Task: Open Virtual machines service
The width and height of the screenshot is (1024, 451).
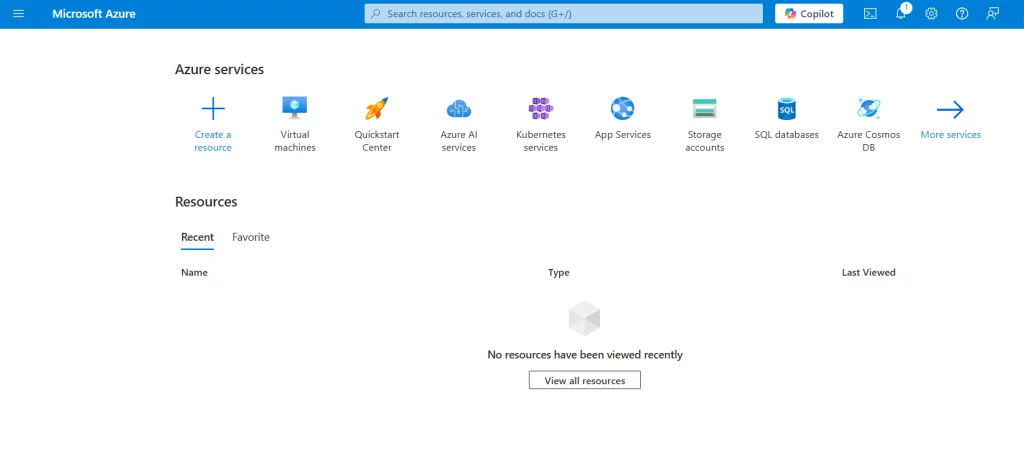Action: pyautogui.click(x=295, y=109)
